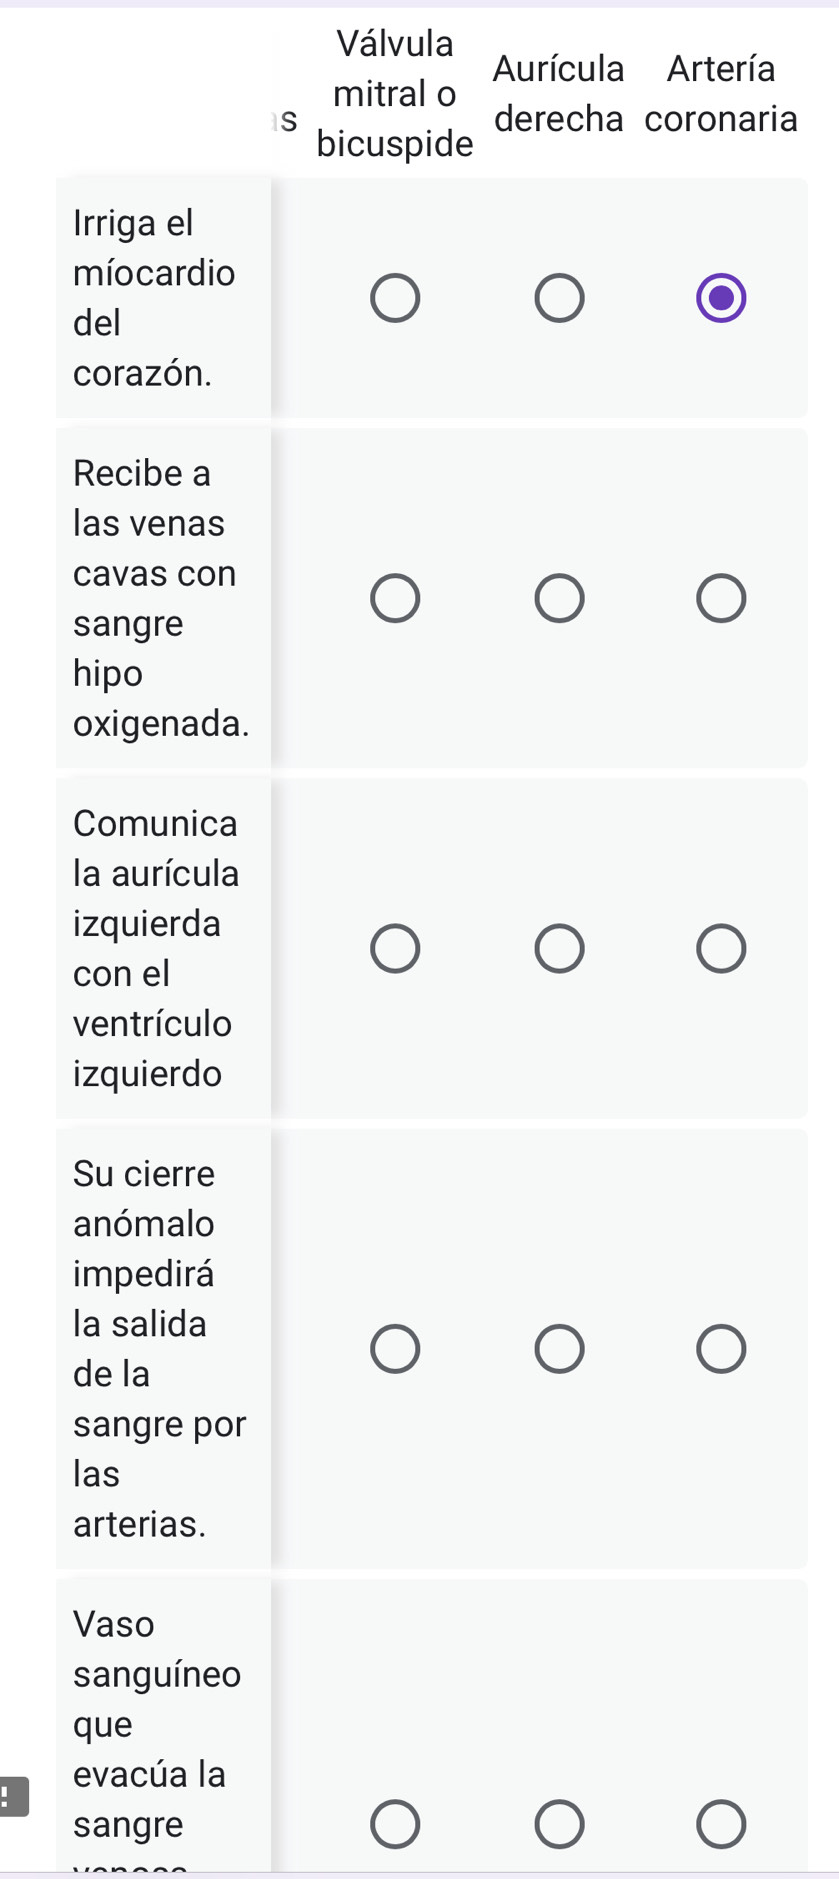Select Válvula mitral for 'Vaso sanguíneo' row
The height and width of the screenshot is (1879, 839).
[x=395, y=1824]
